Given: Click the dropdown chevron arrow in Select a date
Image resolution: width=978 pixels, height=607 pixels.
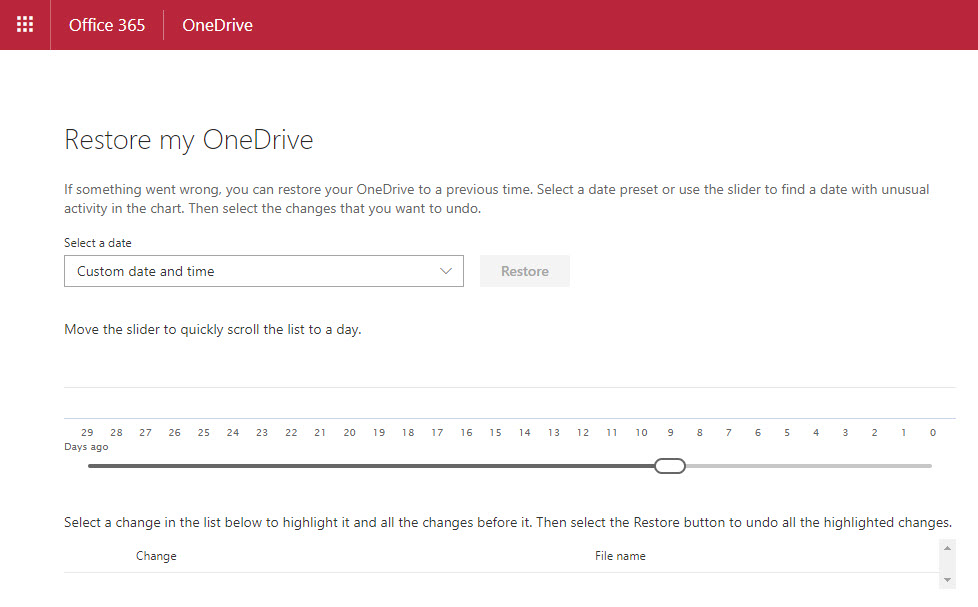Looking at the screenshot, I should point(445,271).
